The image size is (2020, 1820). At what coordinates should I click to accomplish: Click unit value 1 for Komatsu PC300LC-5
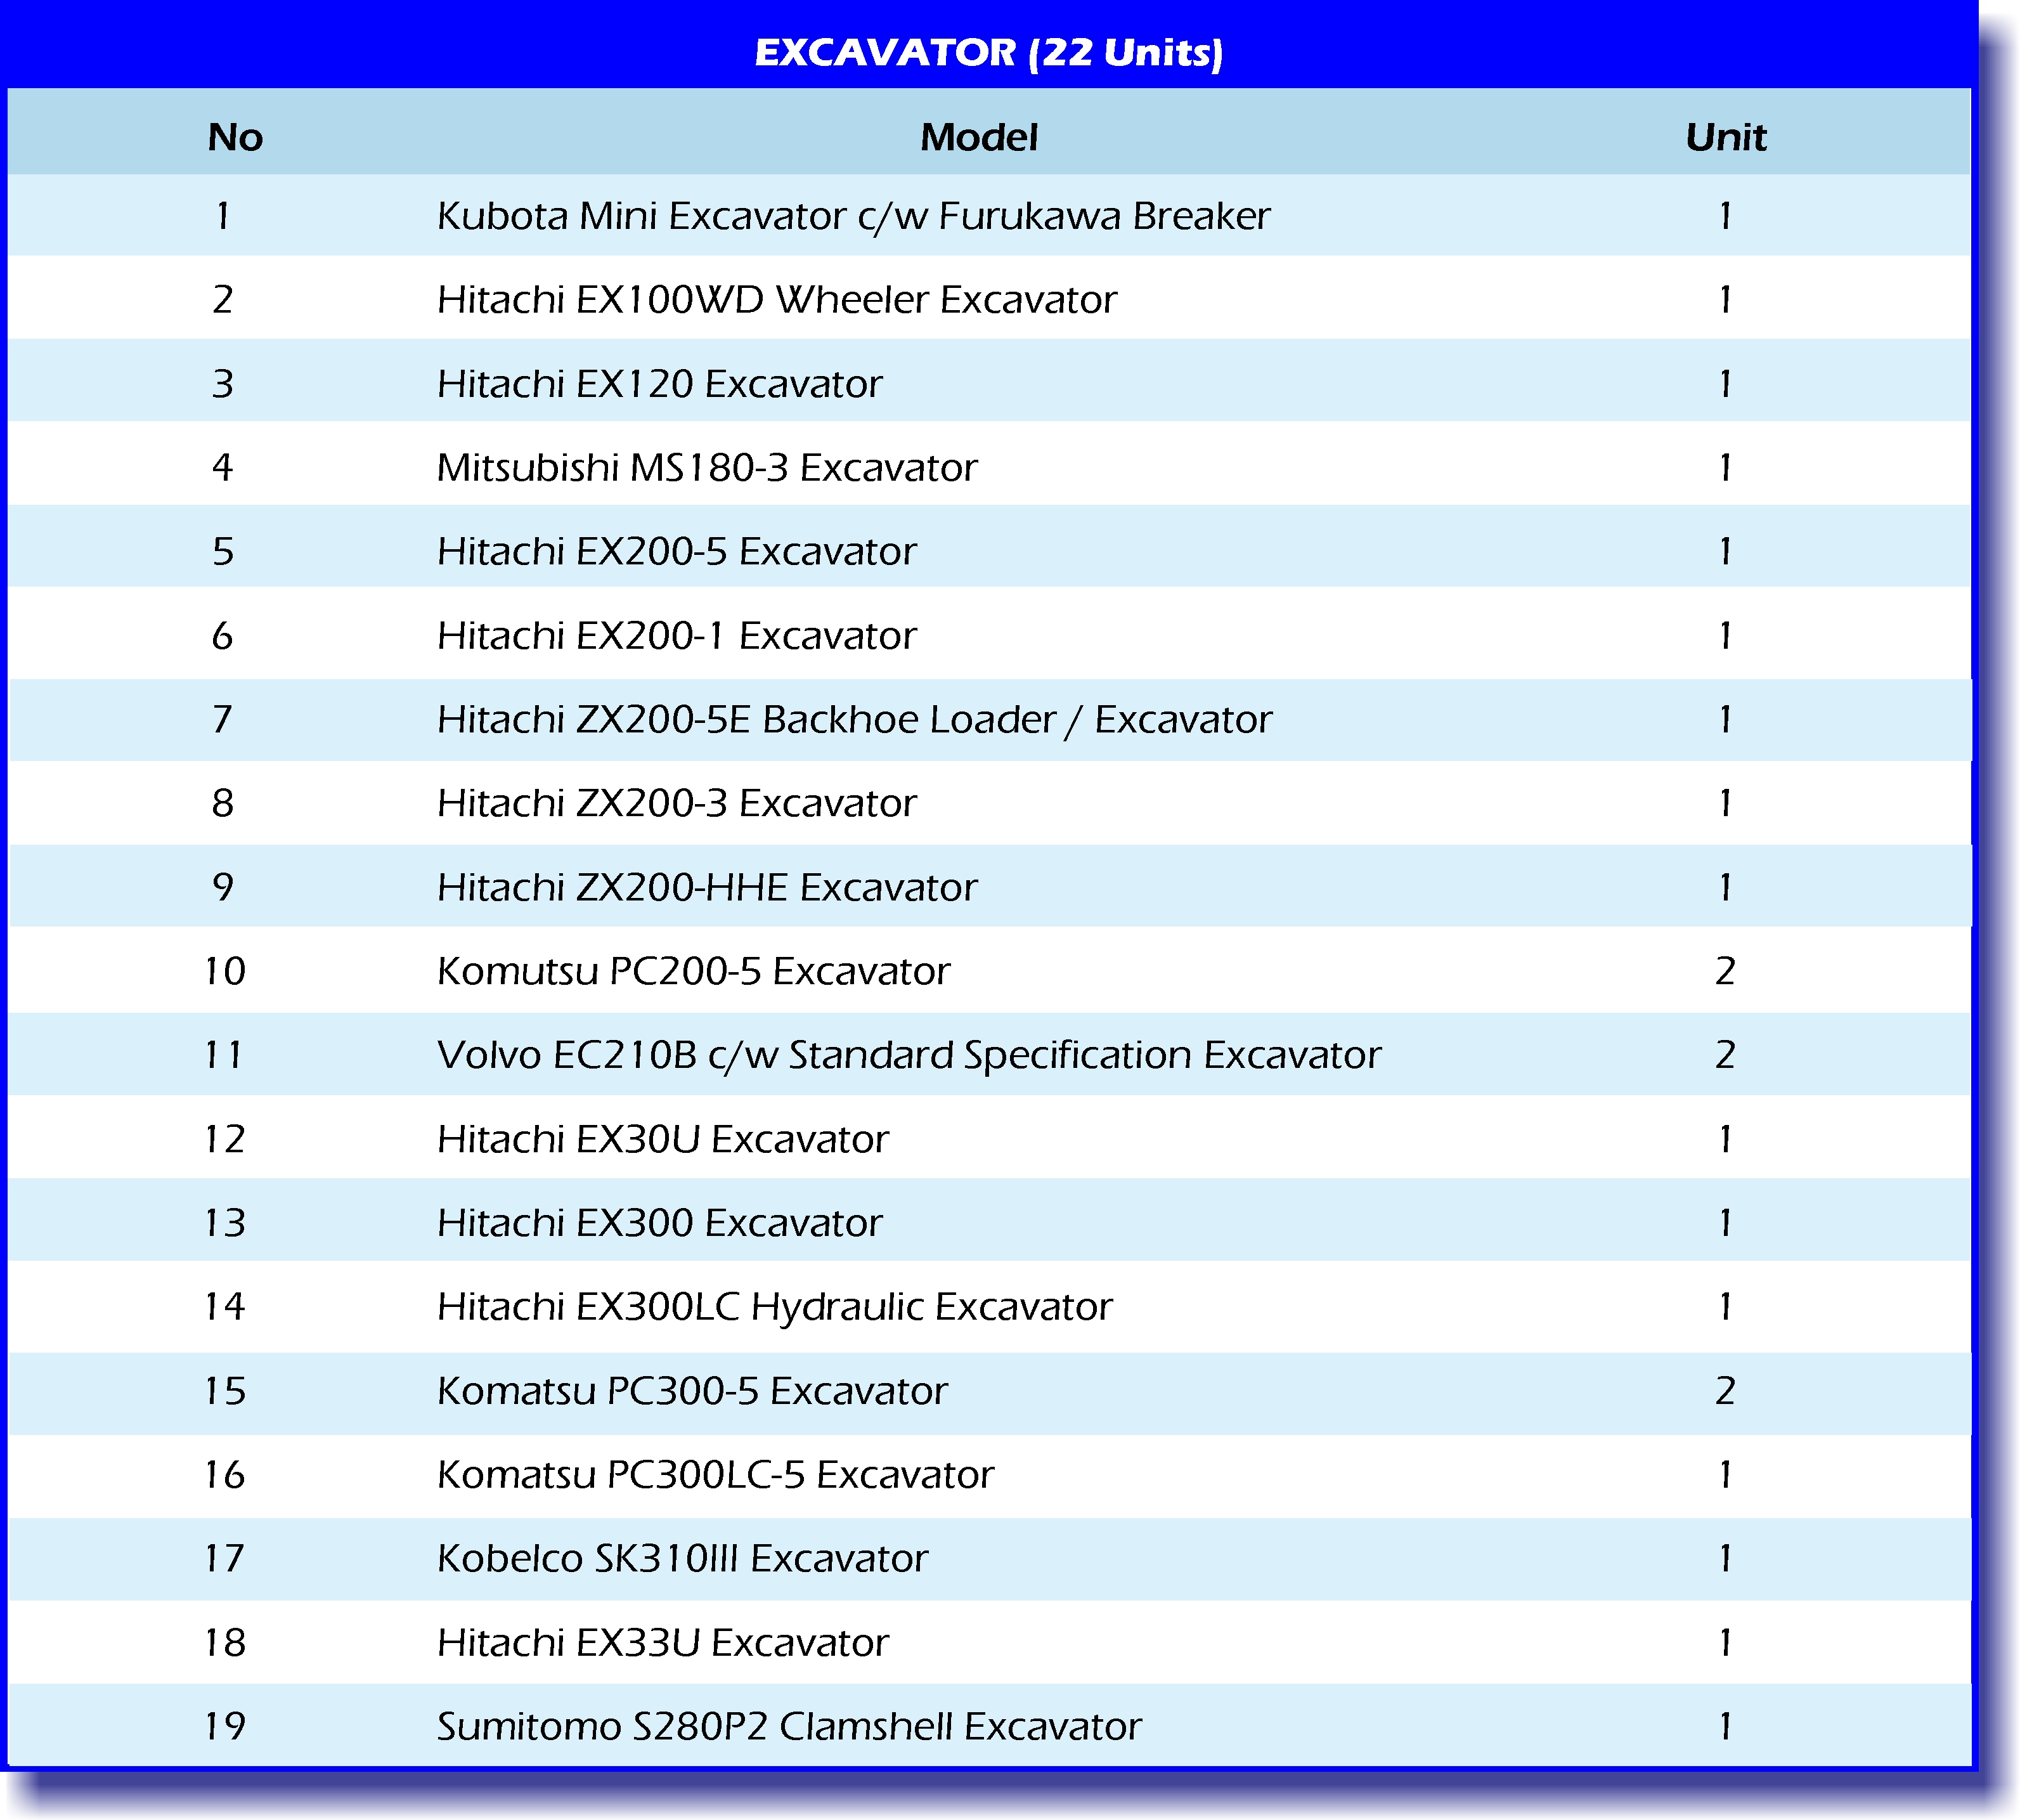coord(1726,1475)
